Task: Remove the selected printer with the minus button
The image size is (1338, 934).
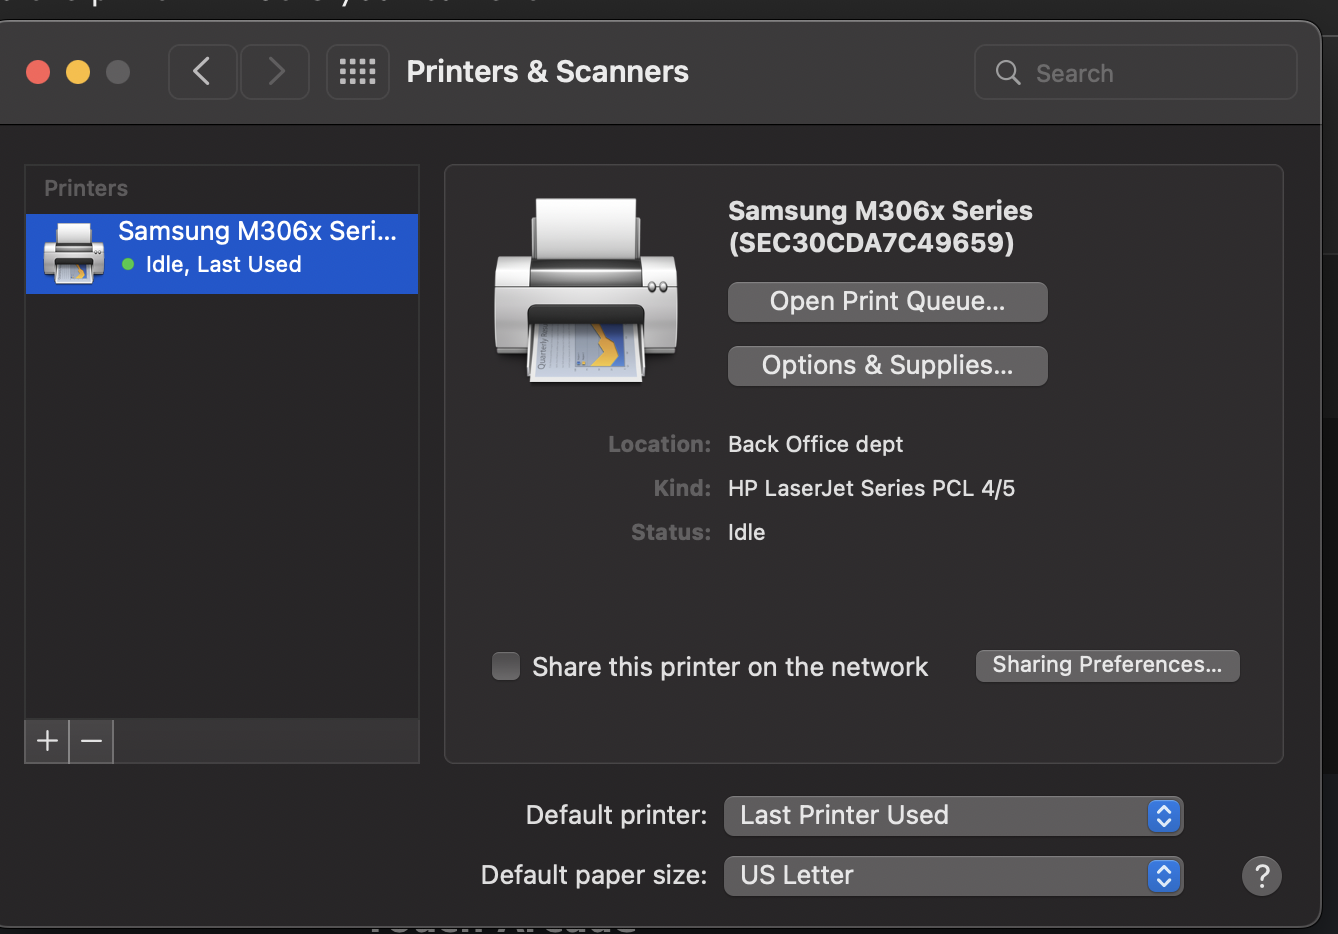Action: tap(91, 741)
